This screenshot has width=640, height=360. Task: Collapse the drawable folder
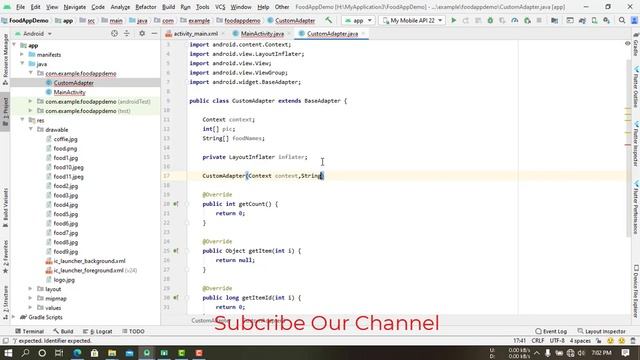[31, 130]
